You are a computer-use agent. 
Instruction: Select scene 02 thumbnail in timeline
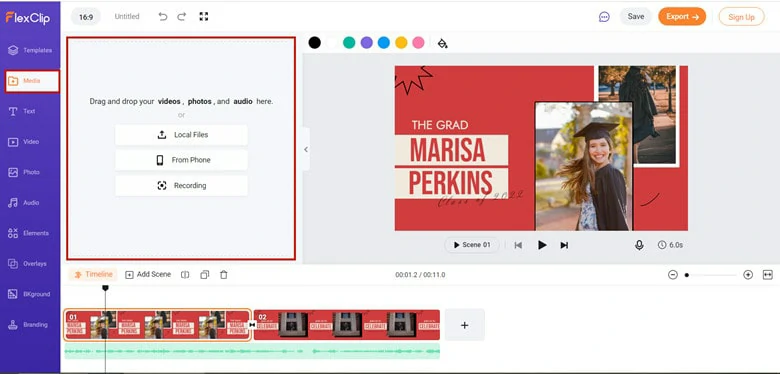[347, 325]
